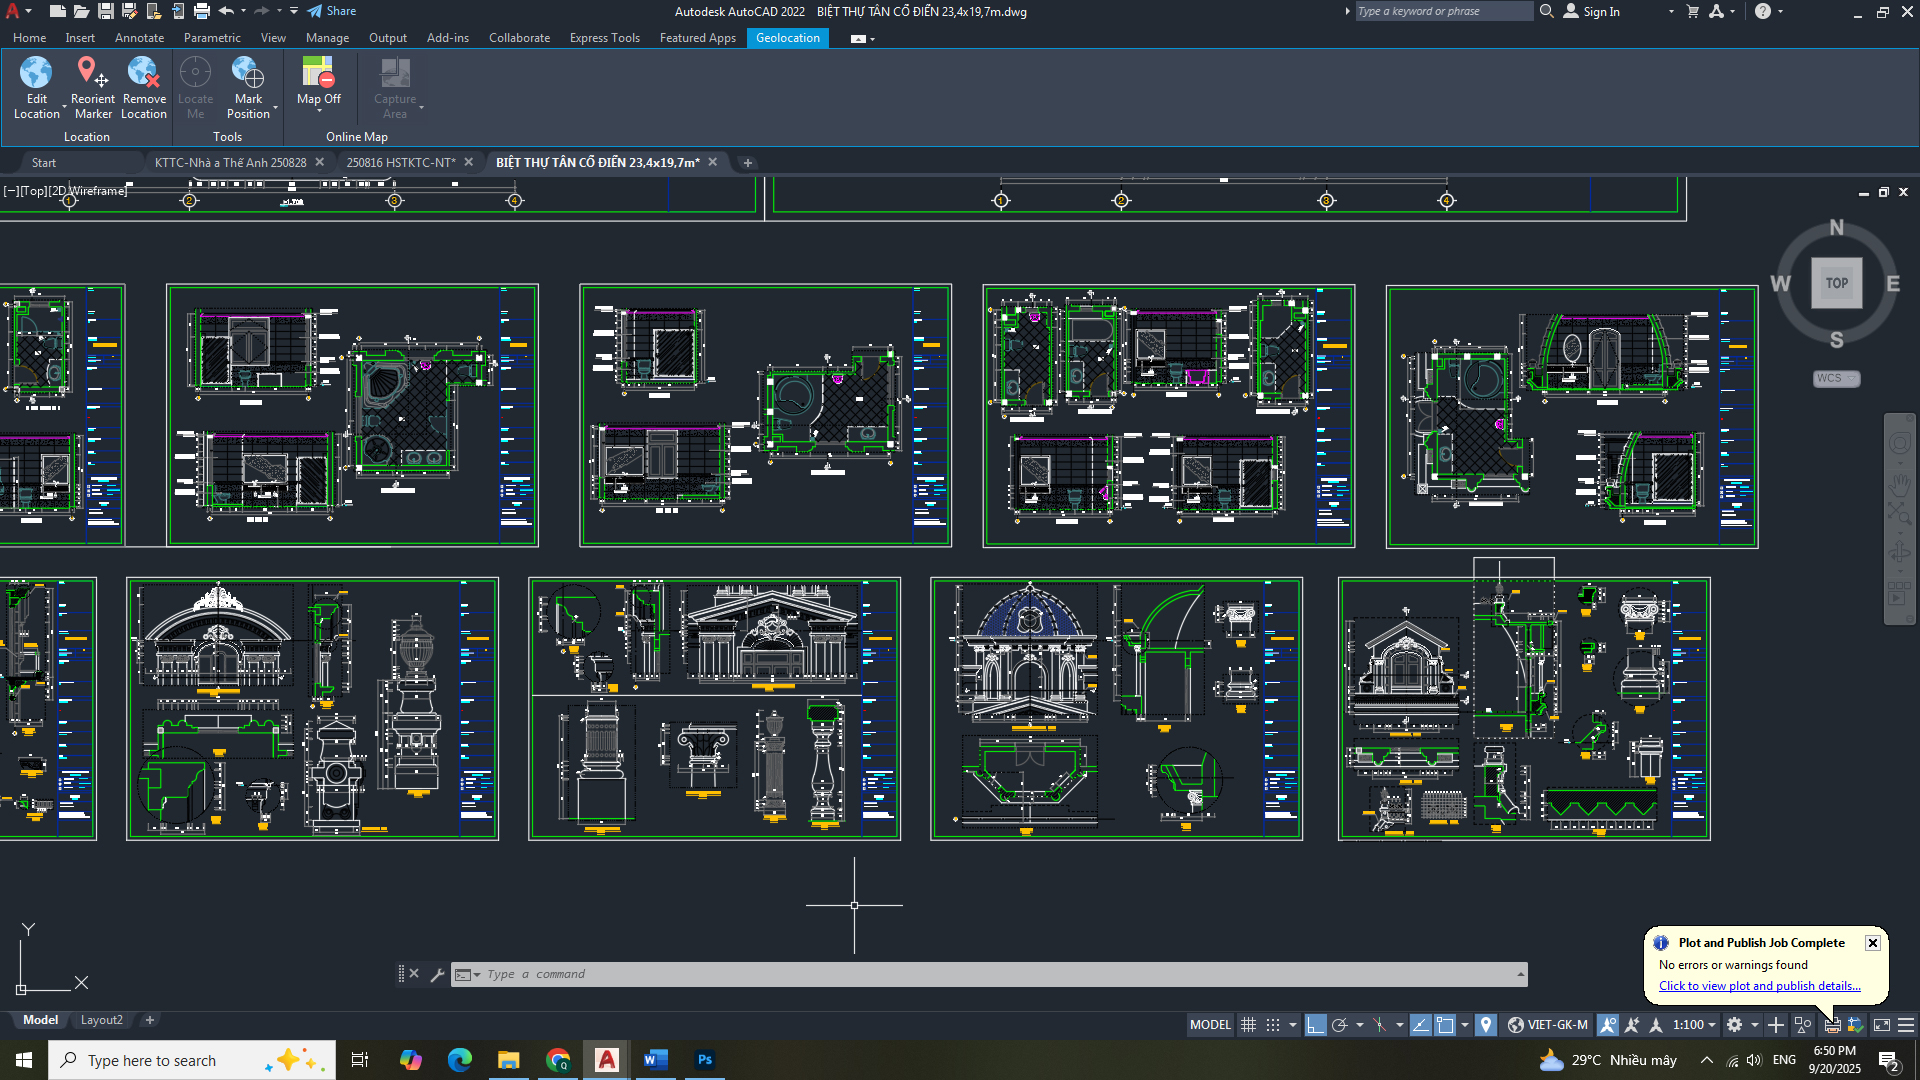This screenshot has width=1920, height=1080.
Task: Expand the Edit Location dropdown arrow
Action: coord(64,107)
